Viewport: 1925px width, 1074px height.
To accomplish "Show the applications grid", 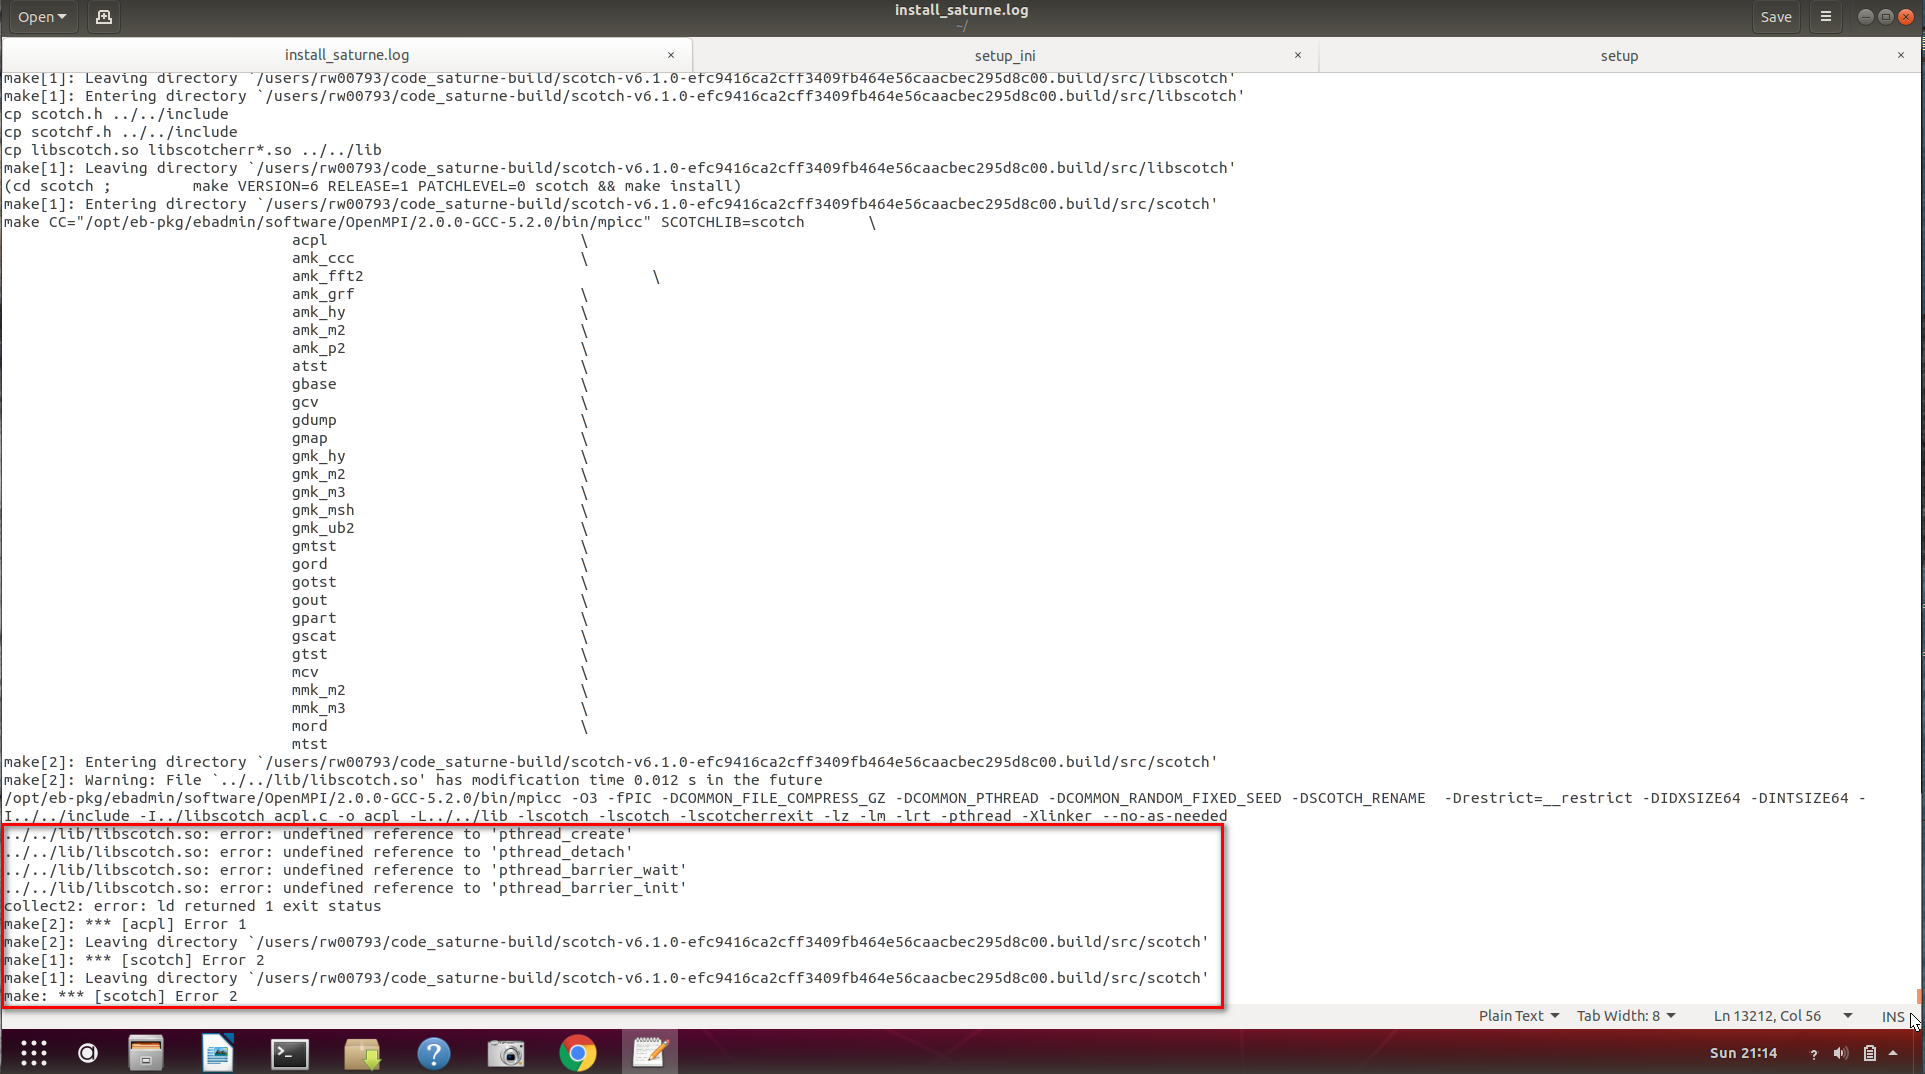I will pos(34,1053).
